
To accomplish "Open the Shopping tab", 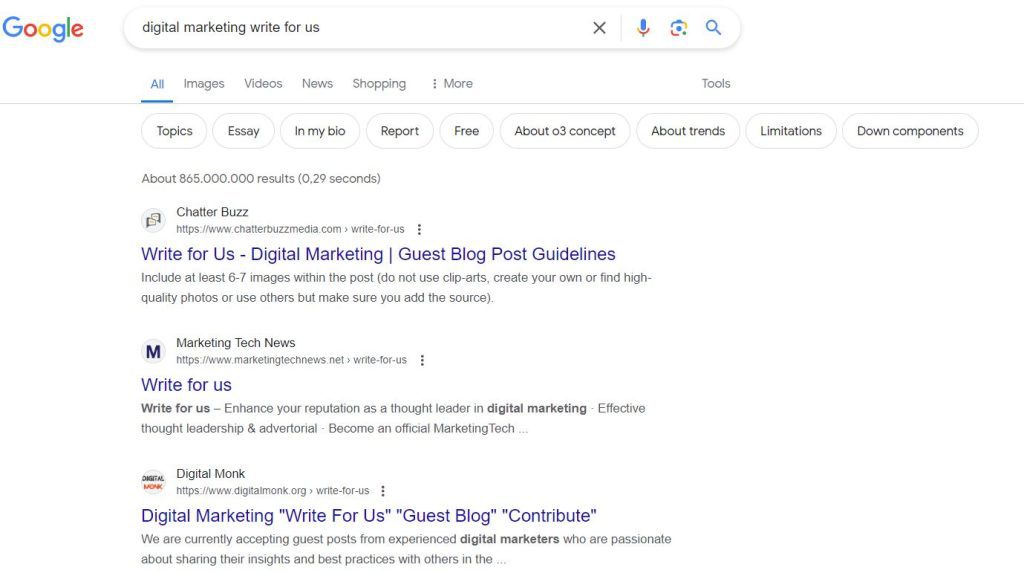I will [379, 84].
